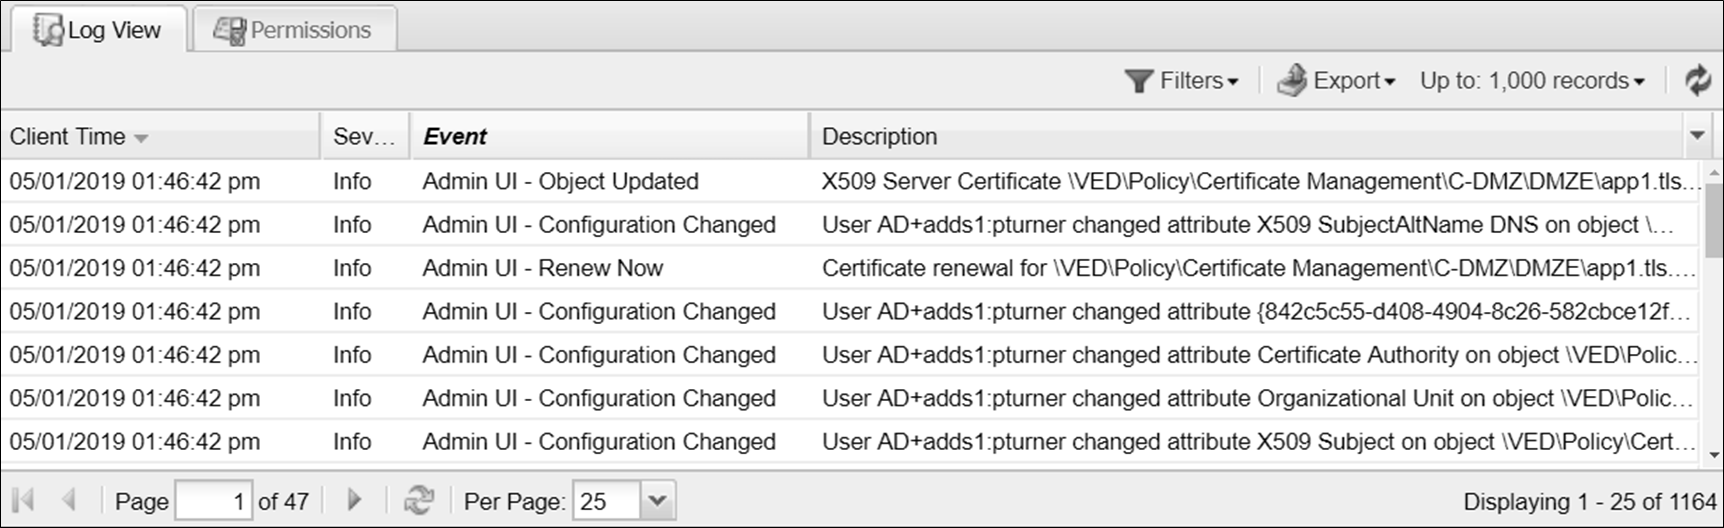Go to the previous page arrow
This screenshot has width=1724, height=528.
pos(68,500)
